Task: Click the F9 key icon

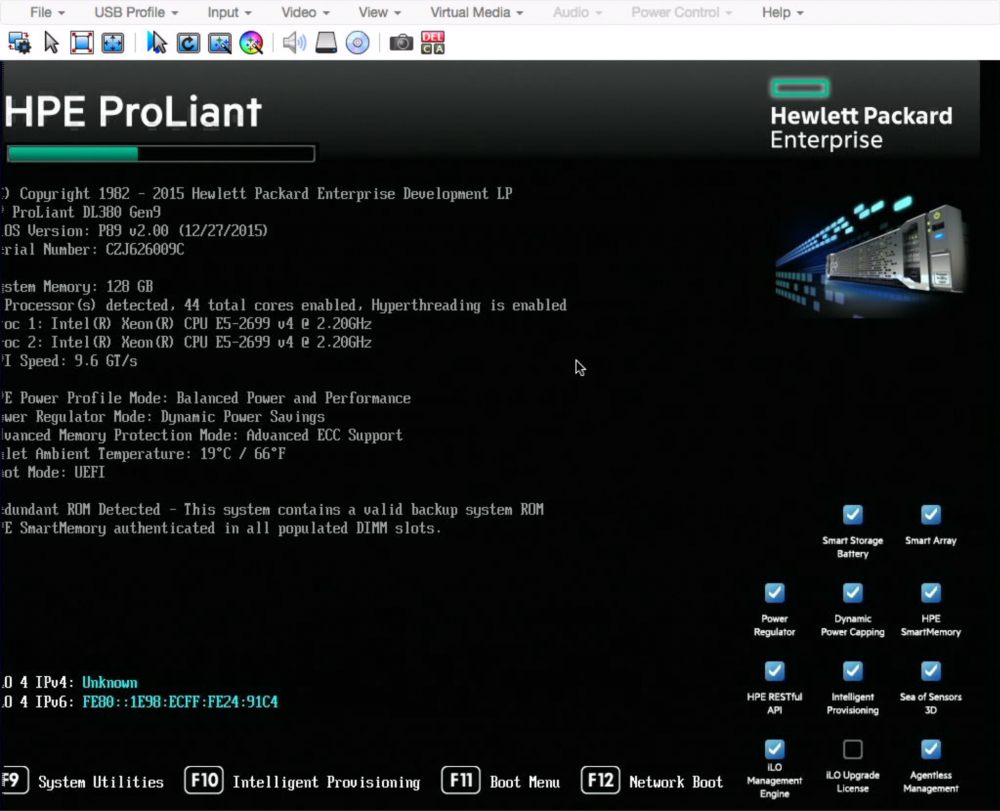Action: [x=14, y=780]
